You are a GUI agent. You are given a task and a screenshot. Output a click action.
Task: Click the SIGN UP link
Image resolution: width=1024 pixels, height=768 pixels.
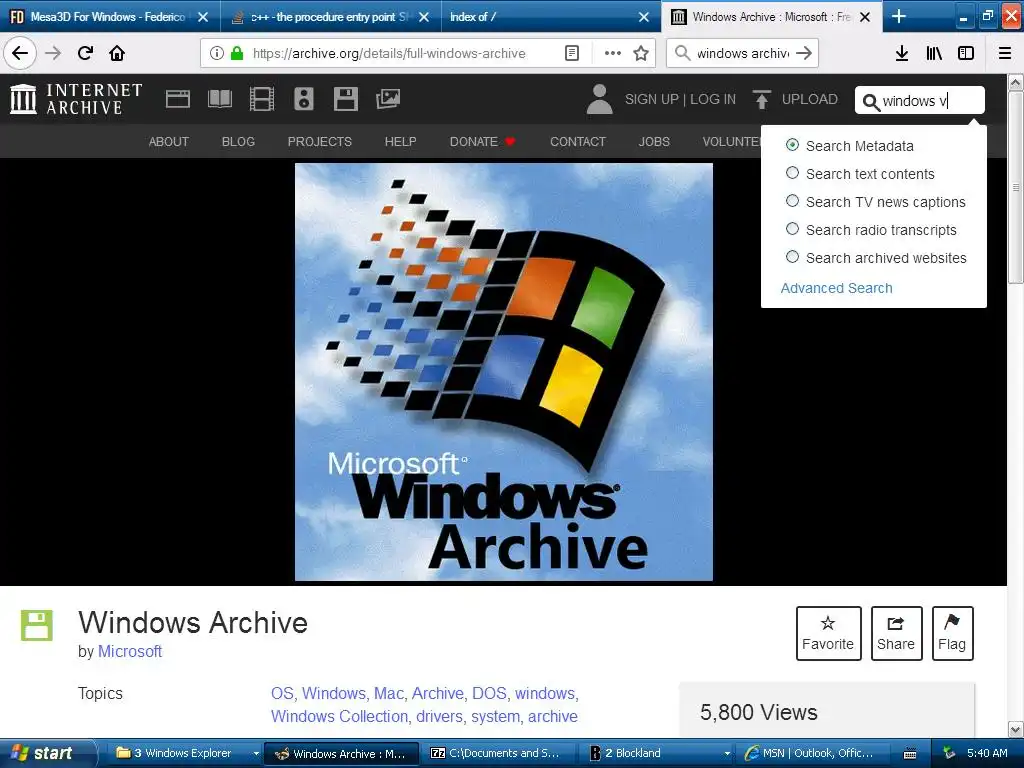click(652, 99)
